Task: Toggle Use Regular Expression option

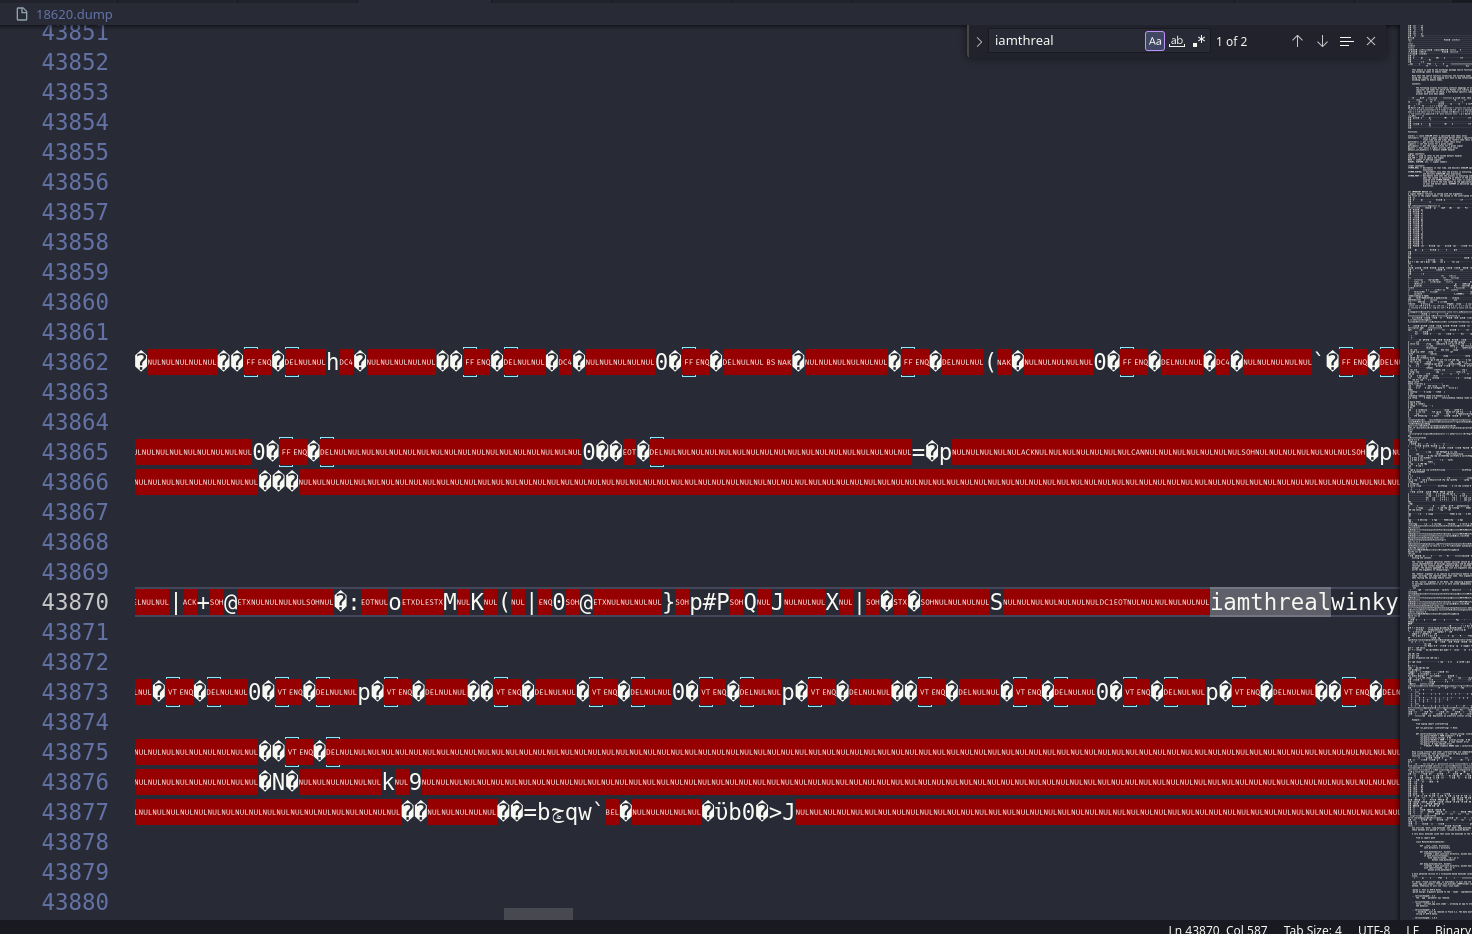Action: [x=1199, y=41]
